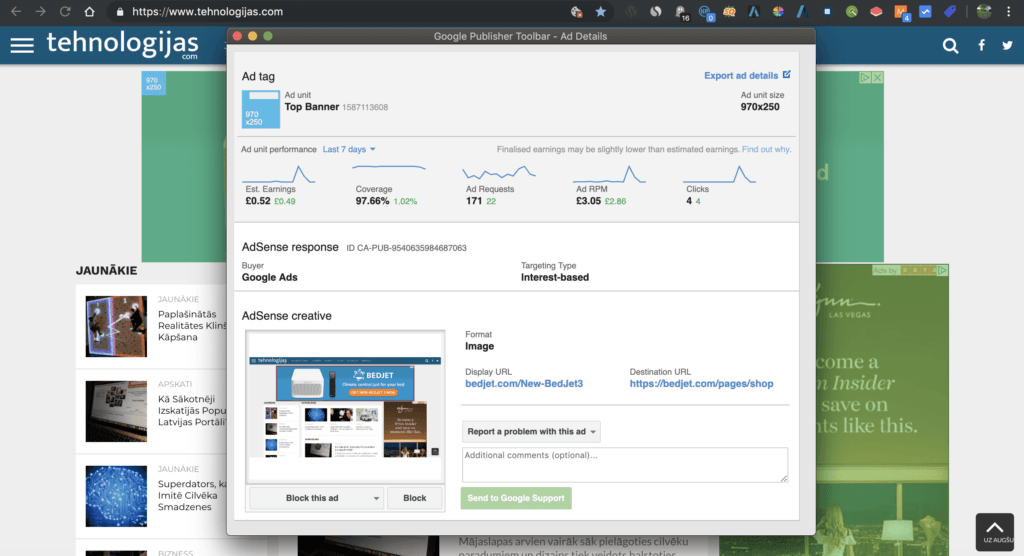Click the Ad Requests sparkline chart
Viewport: 1024px width, 556px height.
[x=499, y=173]
